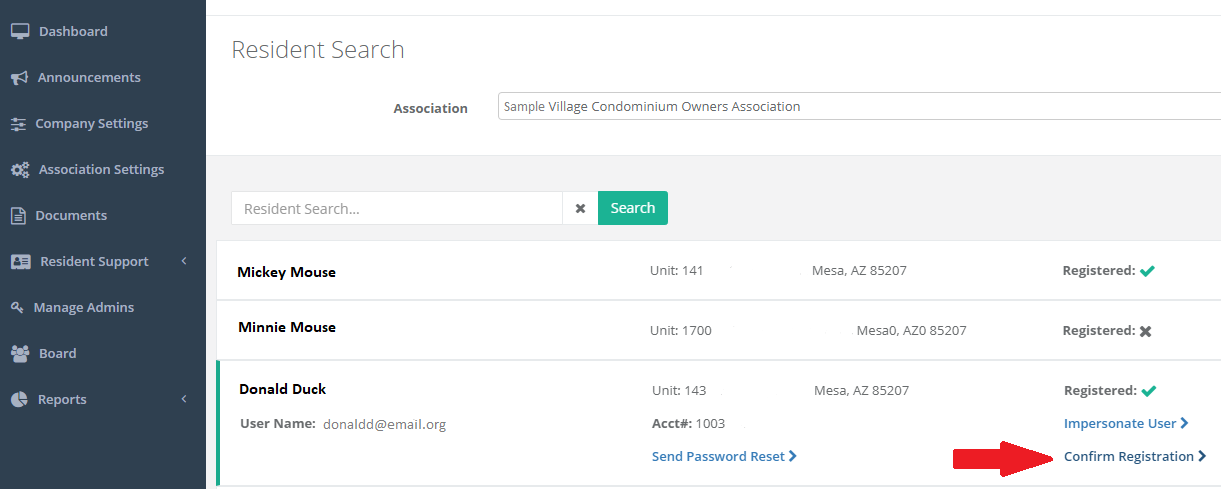Click the Company Settings sliders icon
1221x489 pixels.
[x=18, y=124]
